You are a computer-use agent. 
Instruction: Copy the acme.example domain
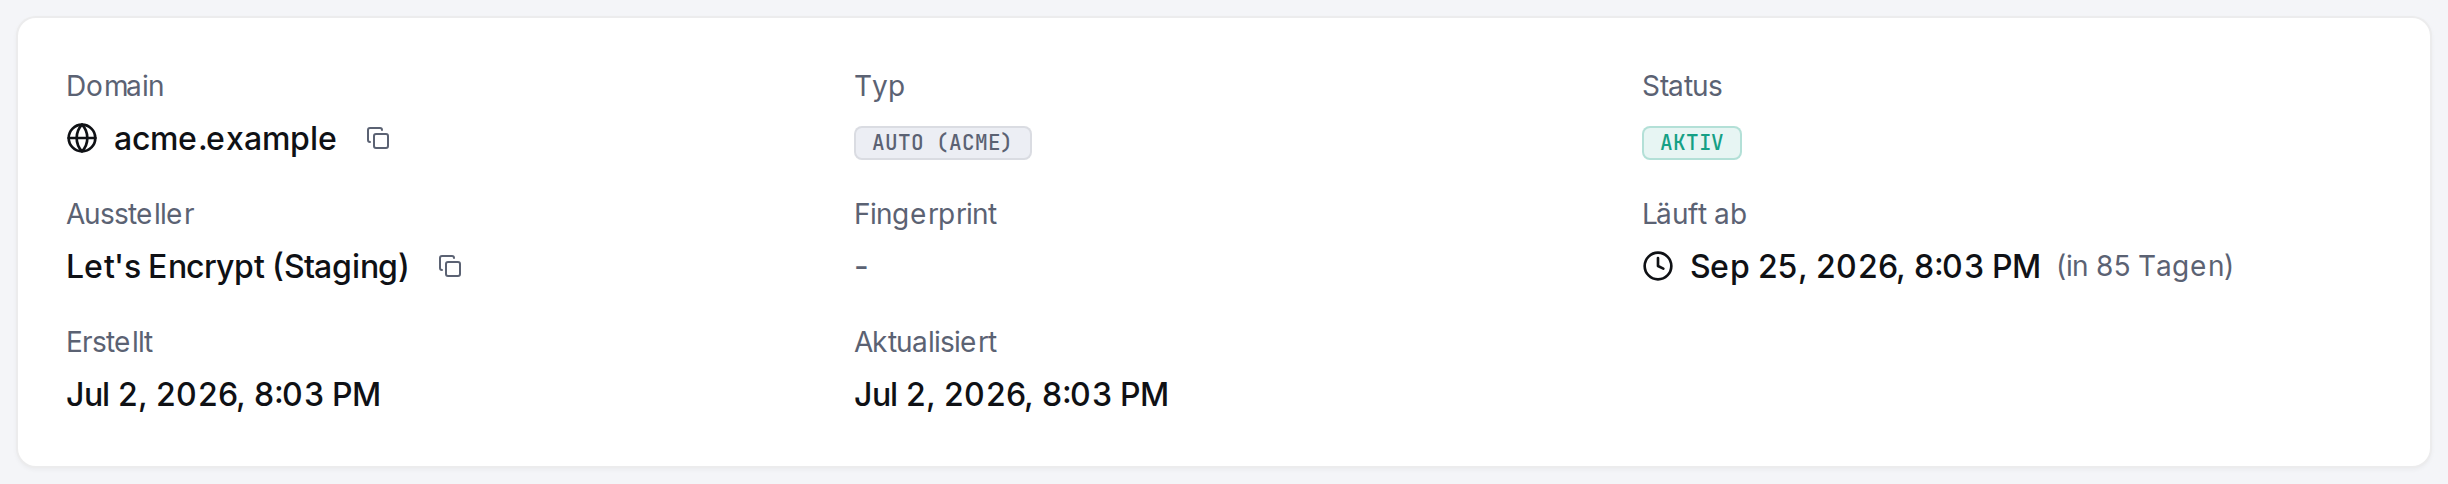click(x=378, y=138)
